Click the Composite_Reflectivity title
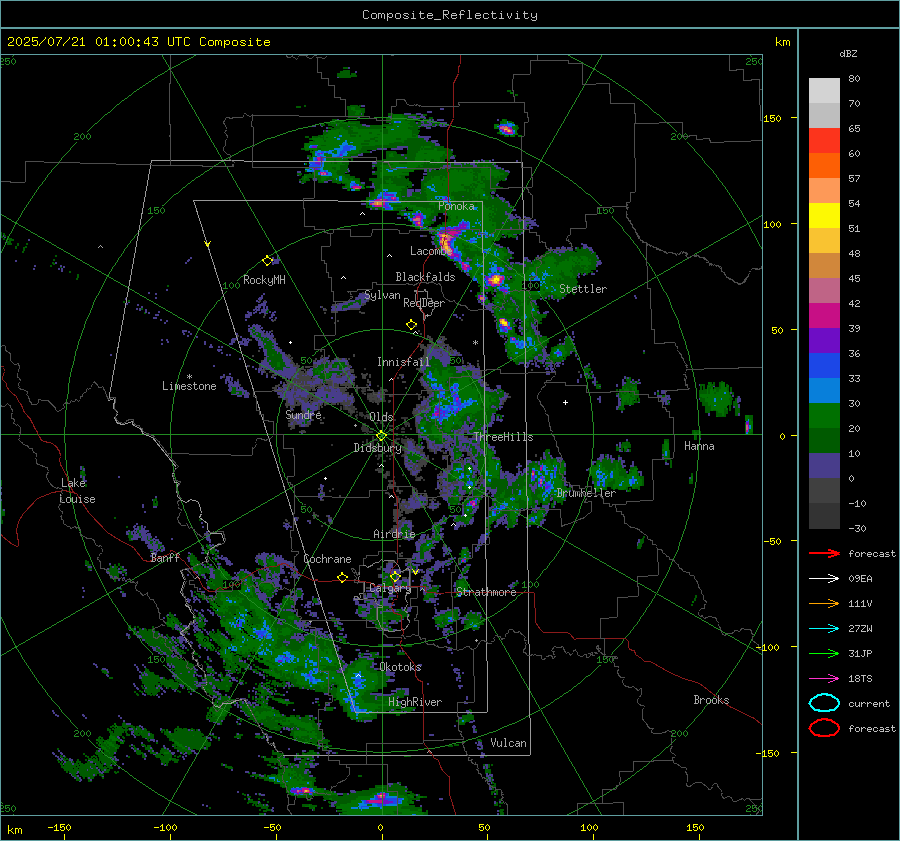900x841 pixels. pyautogui.click(x=449, y=15)
